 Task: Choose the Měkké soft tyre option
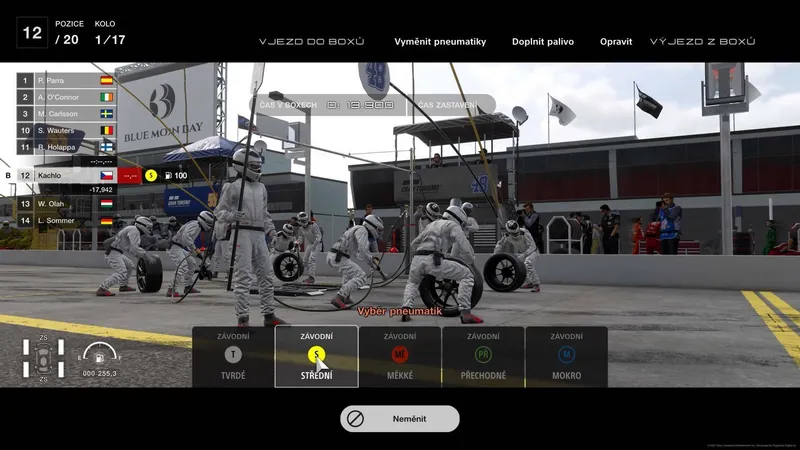pyautogui.click(x=399, y=357)
